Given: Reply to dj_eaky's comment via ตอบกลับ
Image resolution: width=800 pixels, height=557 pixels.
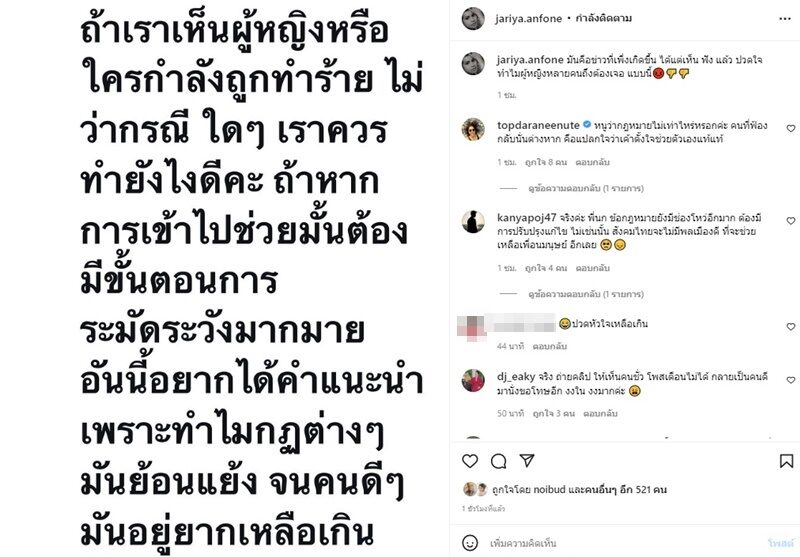Looking at the screenshot, I should pyautogui.click(x=600, y=413).
